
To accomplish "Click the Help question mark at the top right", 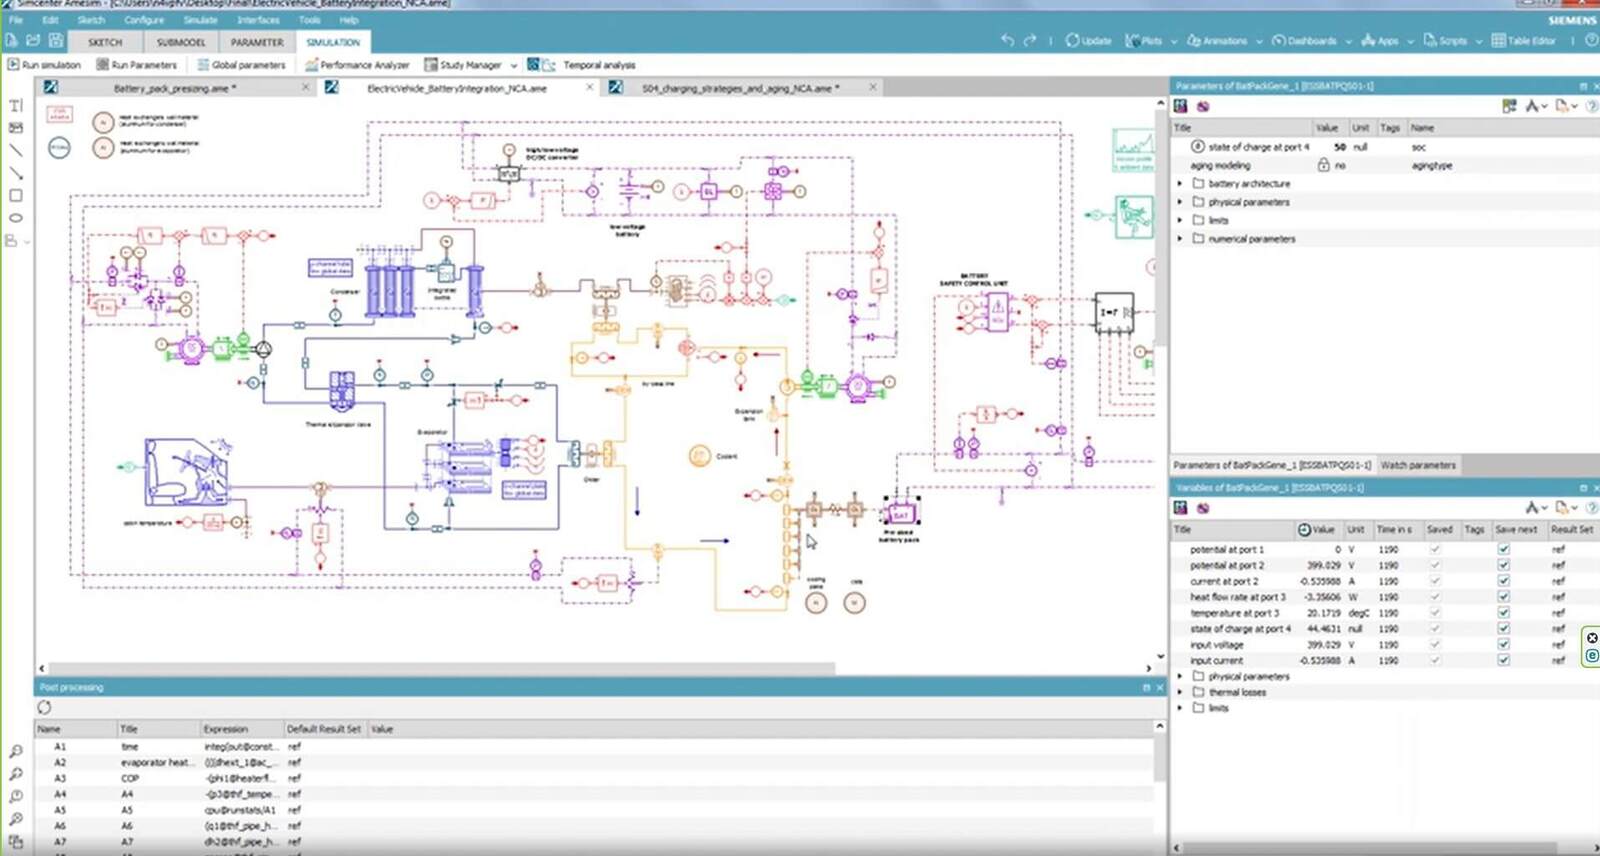I will (1592, 41).
